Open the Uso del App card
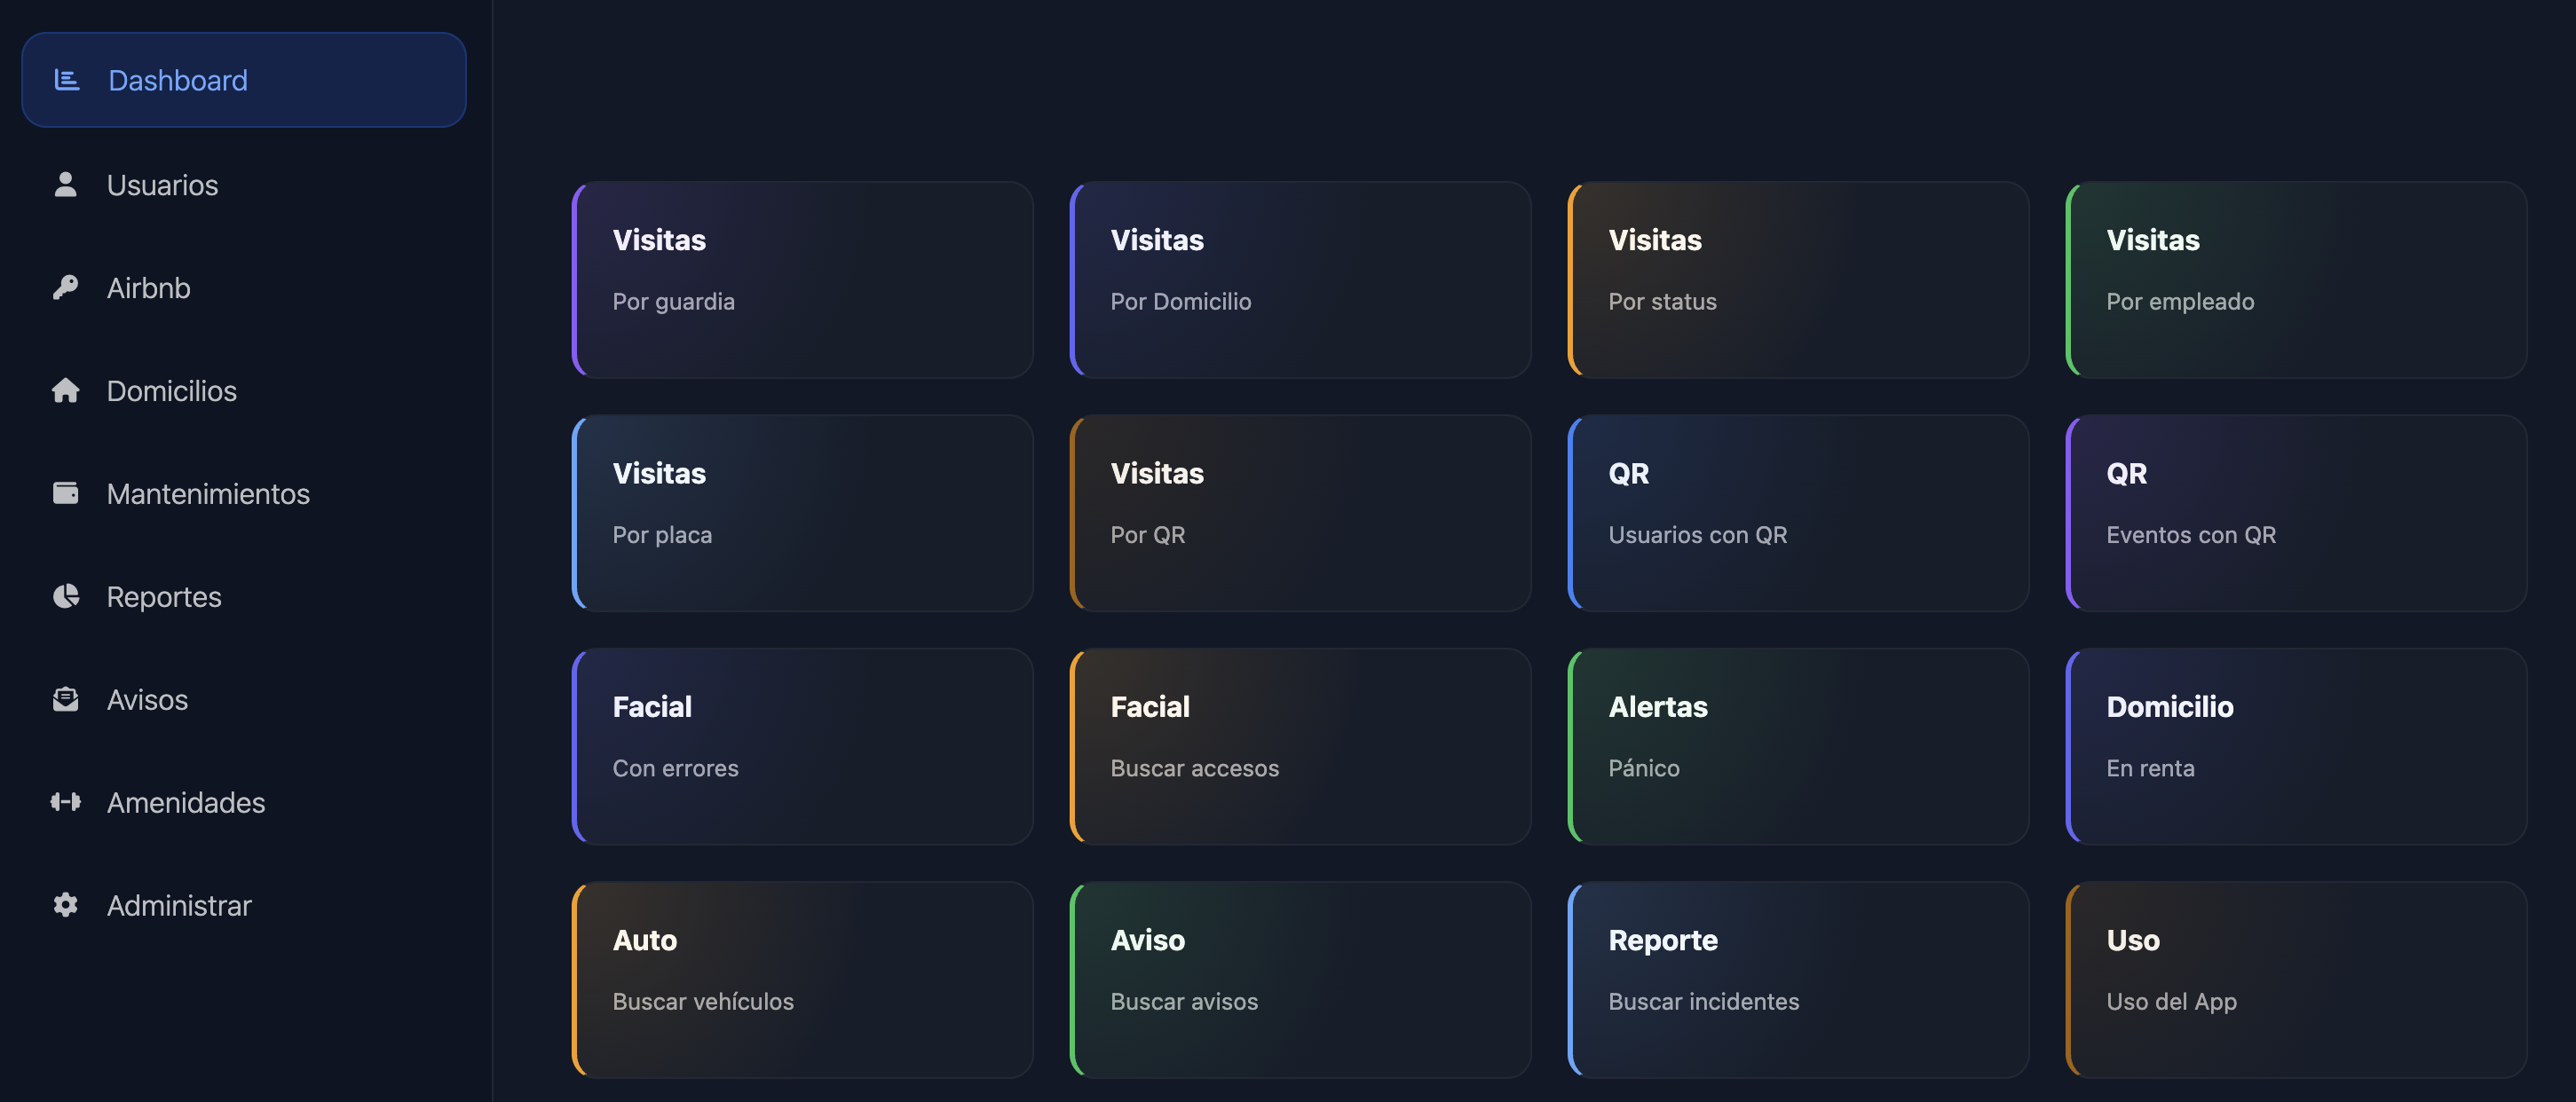 [x=2296, y=980]
